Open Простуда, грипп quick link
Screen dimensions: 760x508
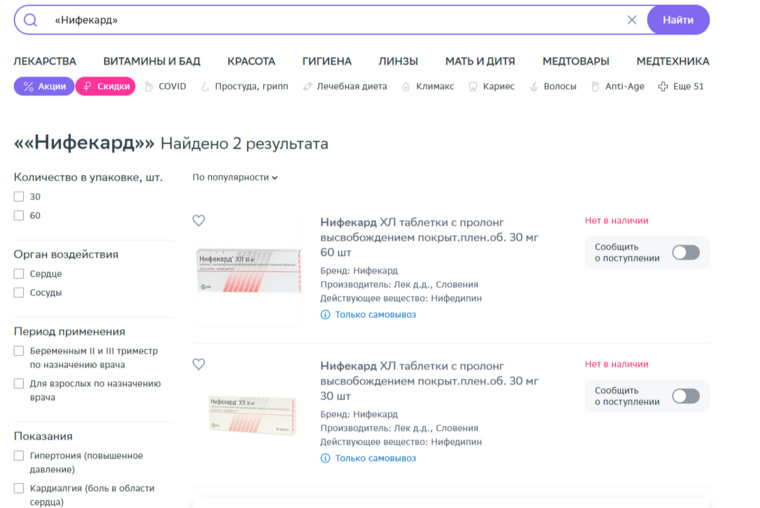point(245,86)
